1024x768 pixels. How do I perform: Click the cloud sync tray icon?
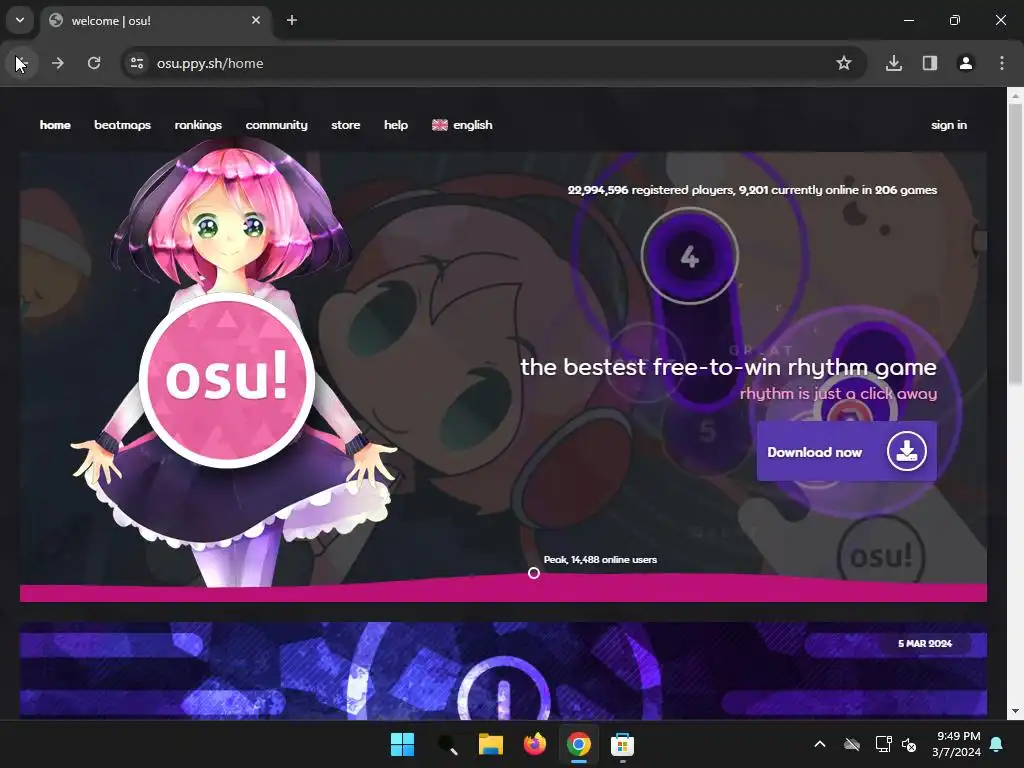852,744
